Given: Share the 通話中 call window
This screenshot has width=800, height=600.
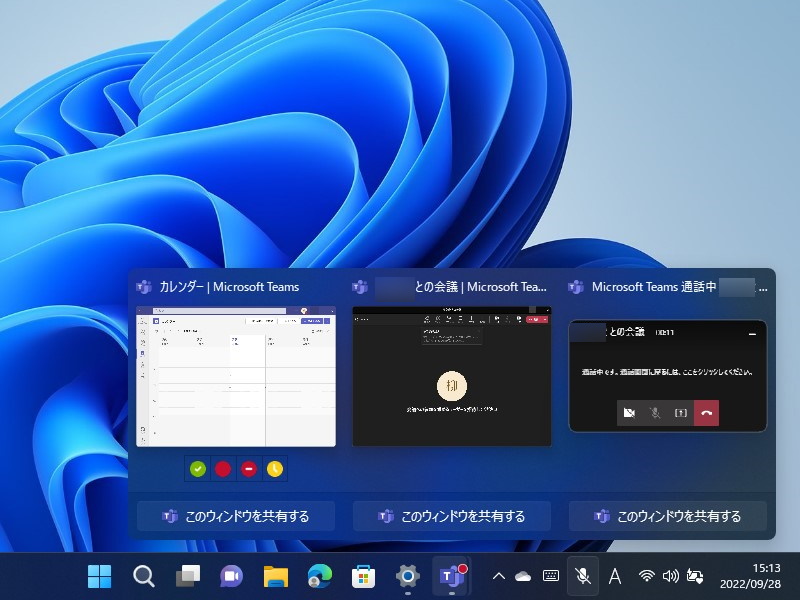Looking at the screenshot, I should [668, 516].
